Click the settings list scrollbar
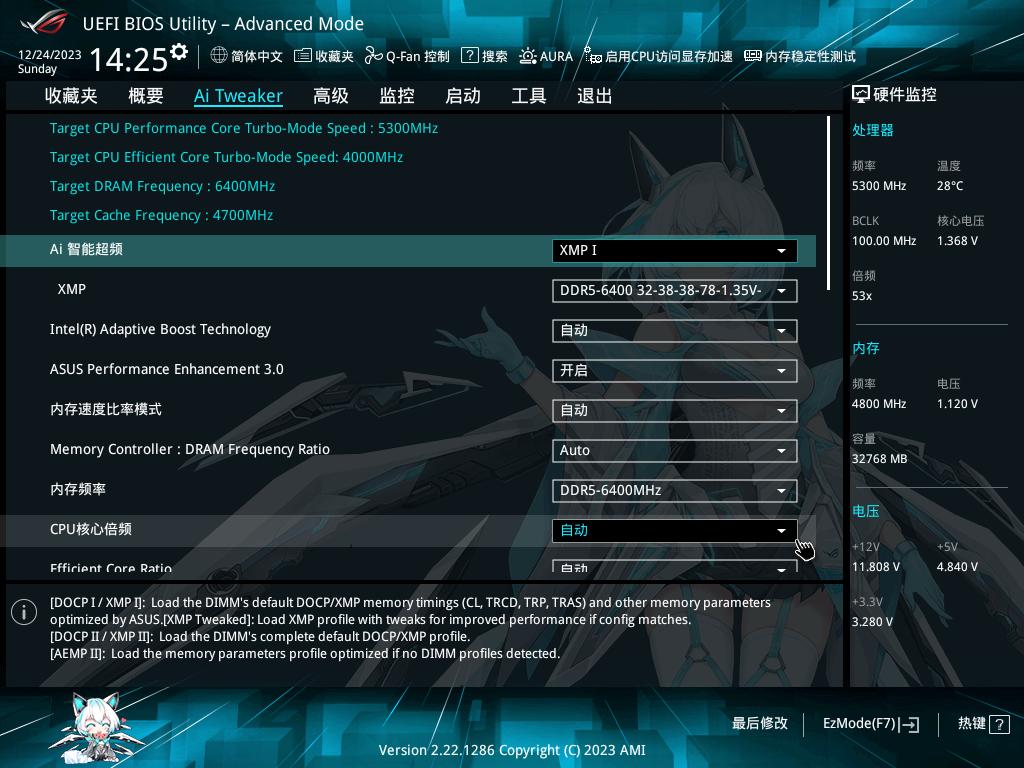The image size is (1024, 768). 828,202
